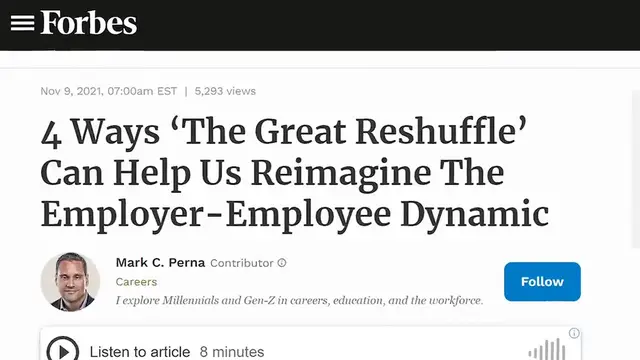Click the 5,293 views counter

225,91
